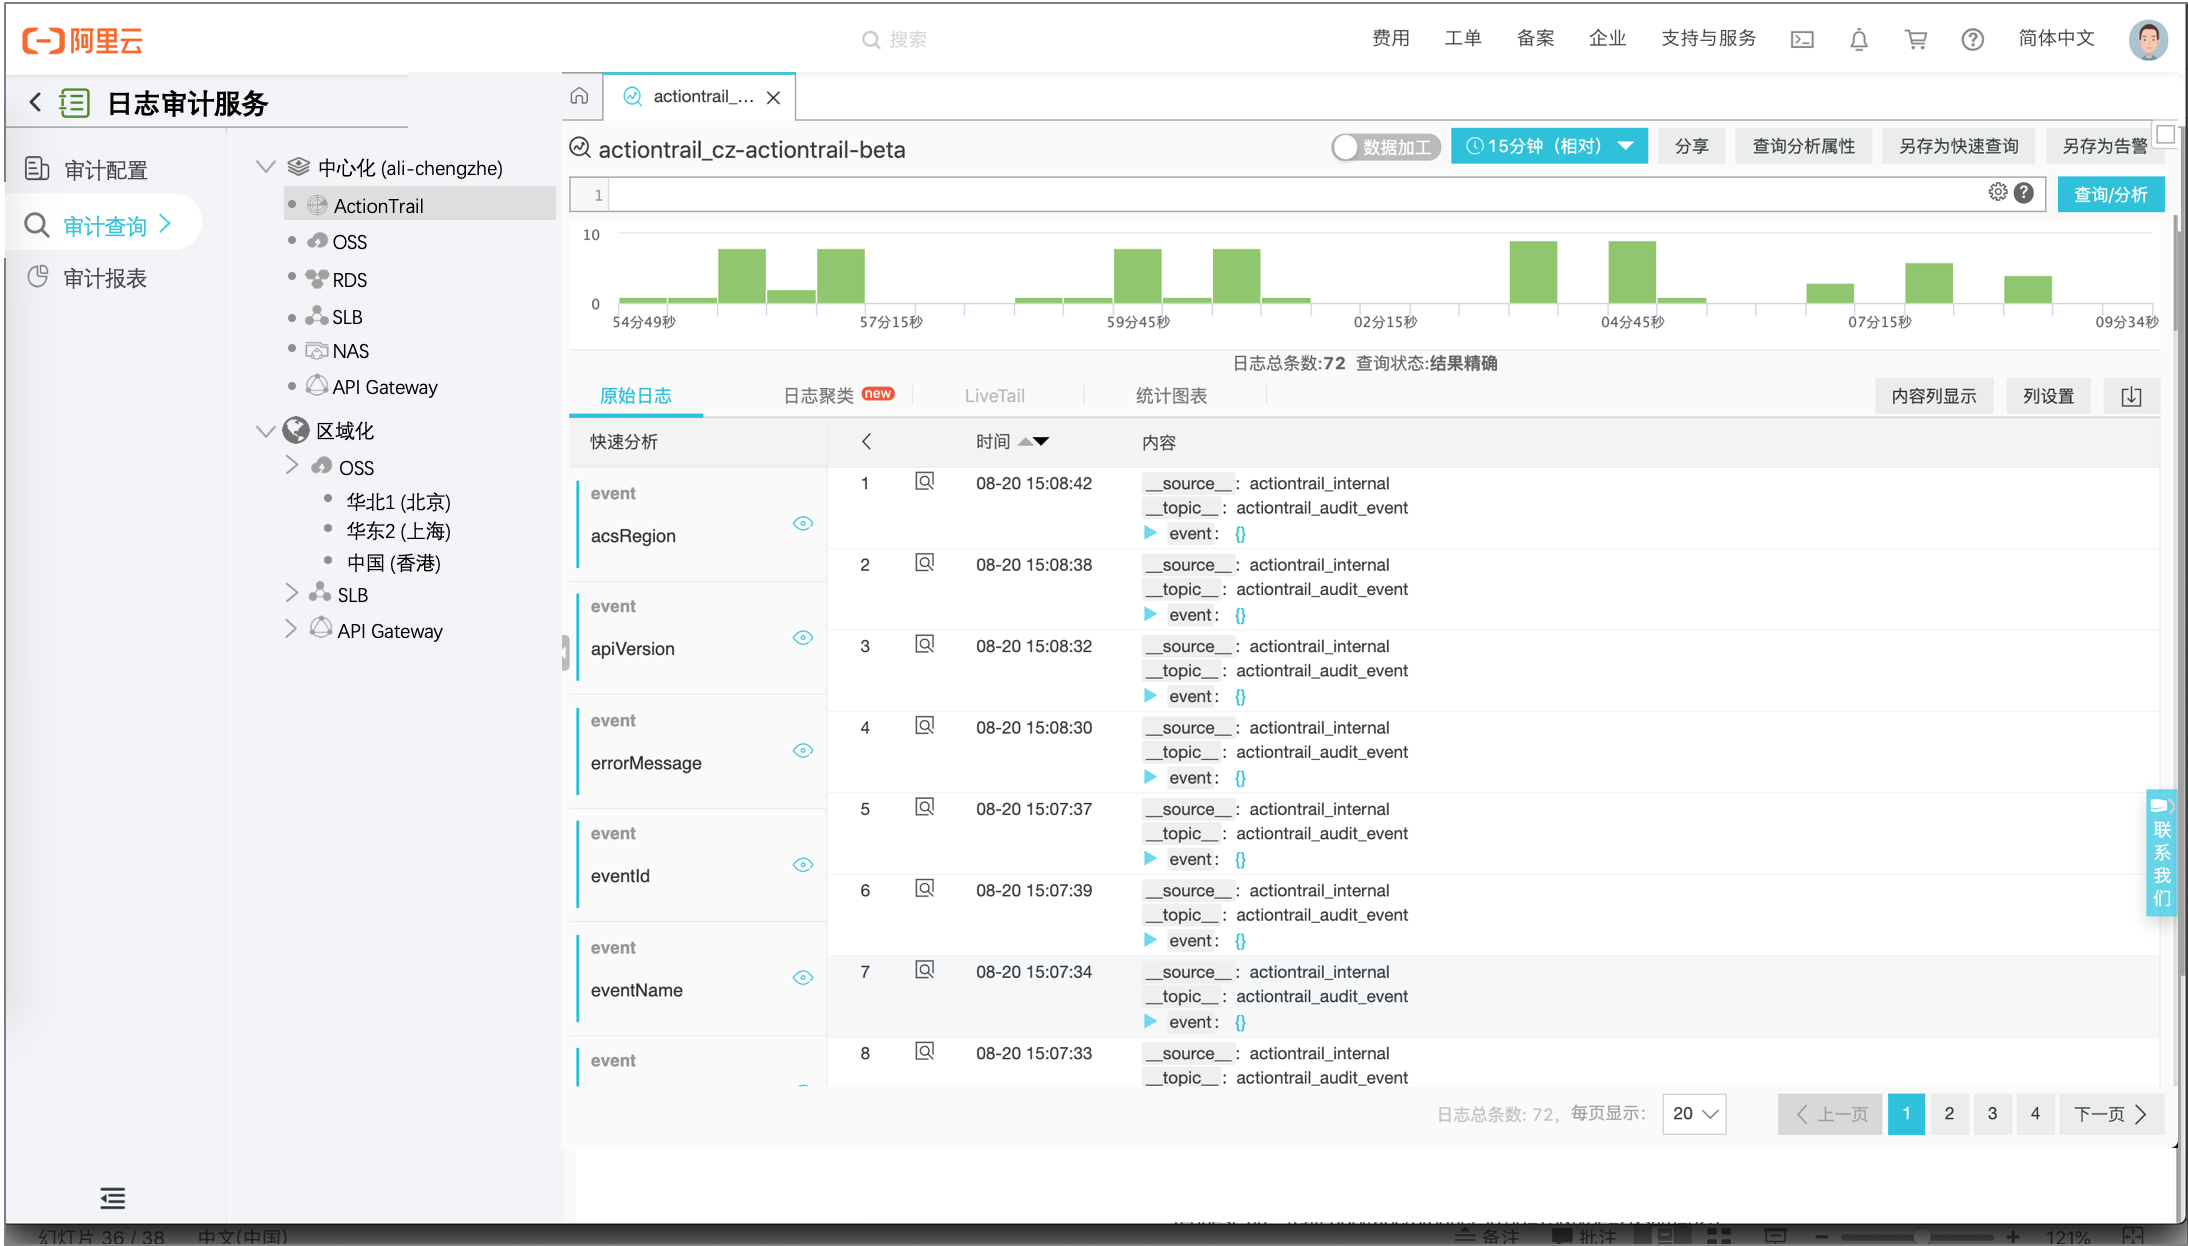Select 华北1 (北京) region in tree
Image resolution: width=2188 pixels, height=1246 pixels.
(x=398, y=501)
